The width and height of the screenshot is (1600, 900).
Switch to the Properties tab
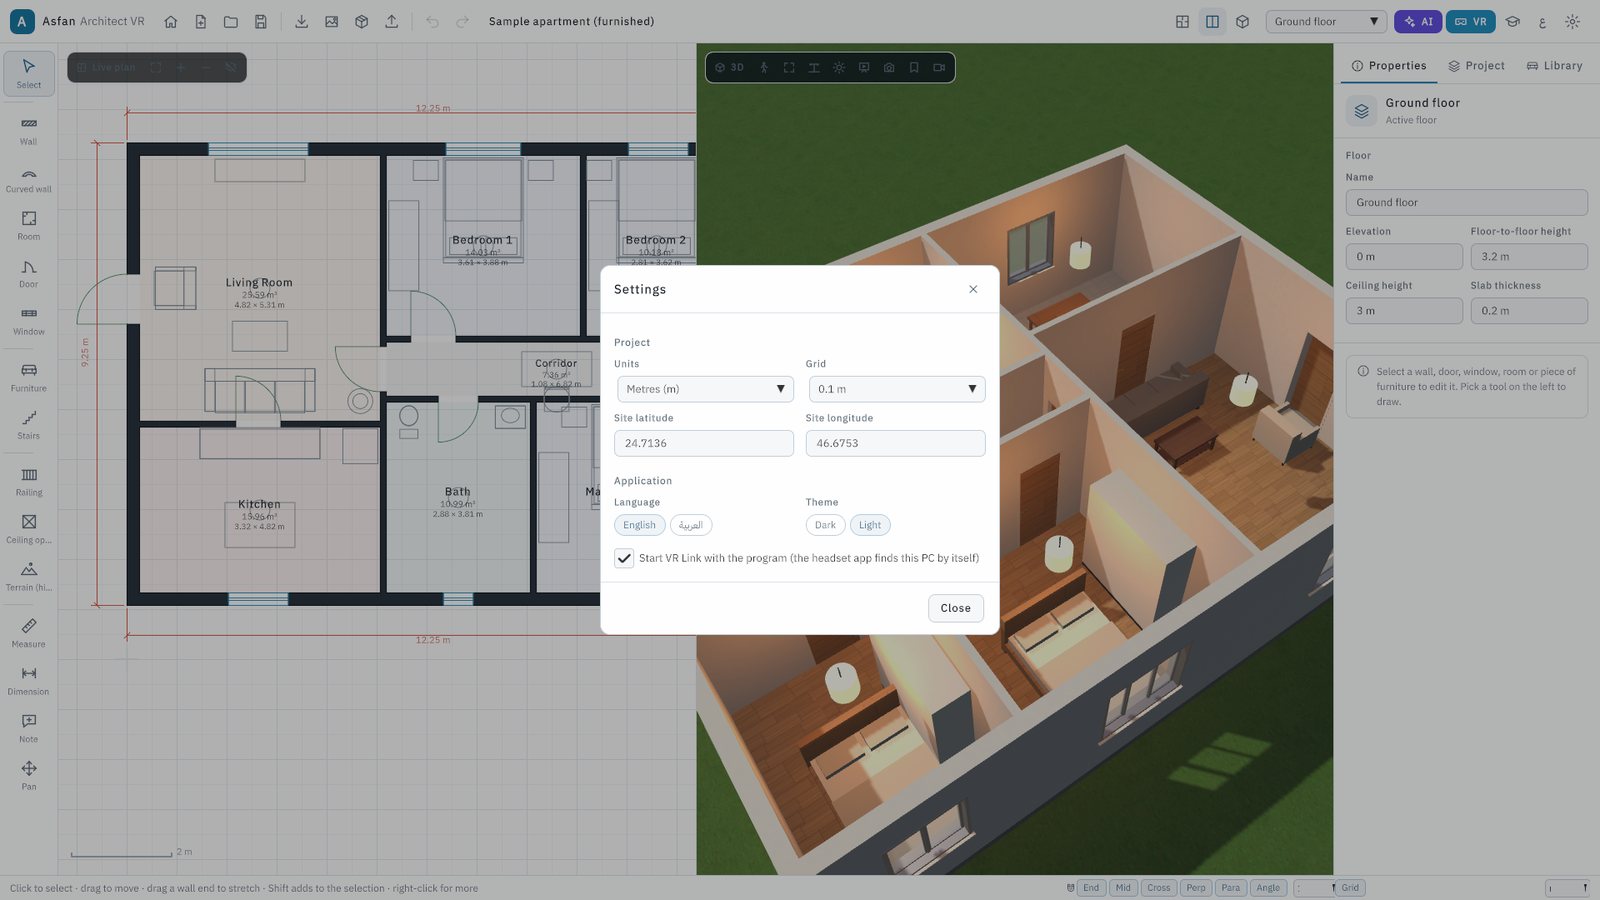tap(1389, 66)
